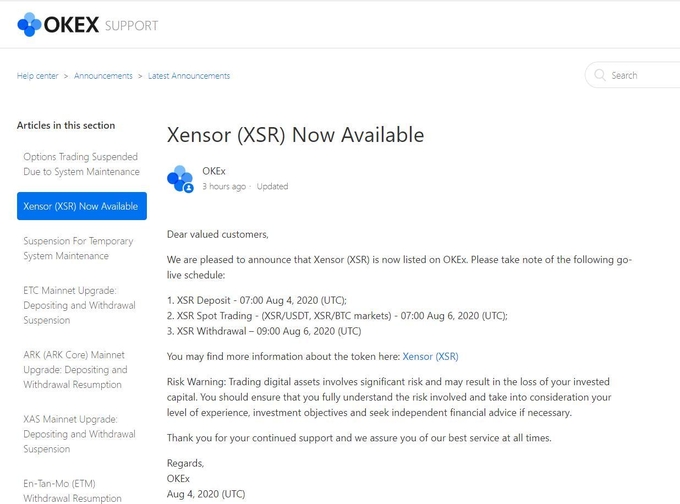Select Xensor (XSR) Now Available sidebar item
This screenshot has height=504, width=680.
(82, 206)
